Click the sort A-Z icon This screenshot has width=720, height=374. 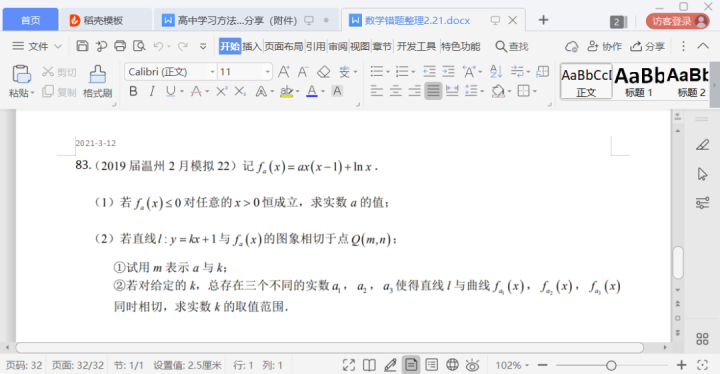point(496,72)
